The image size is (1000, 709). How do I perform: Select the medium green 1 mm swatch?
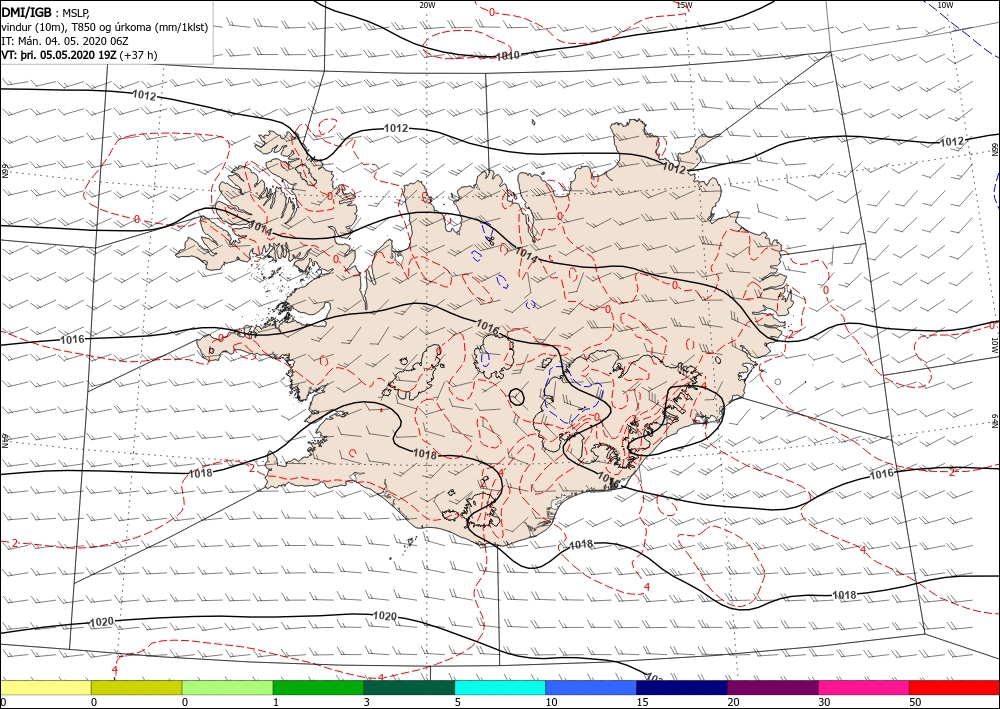coord(318,687)
